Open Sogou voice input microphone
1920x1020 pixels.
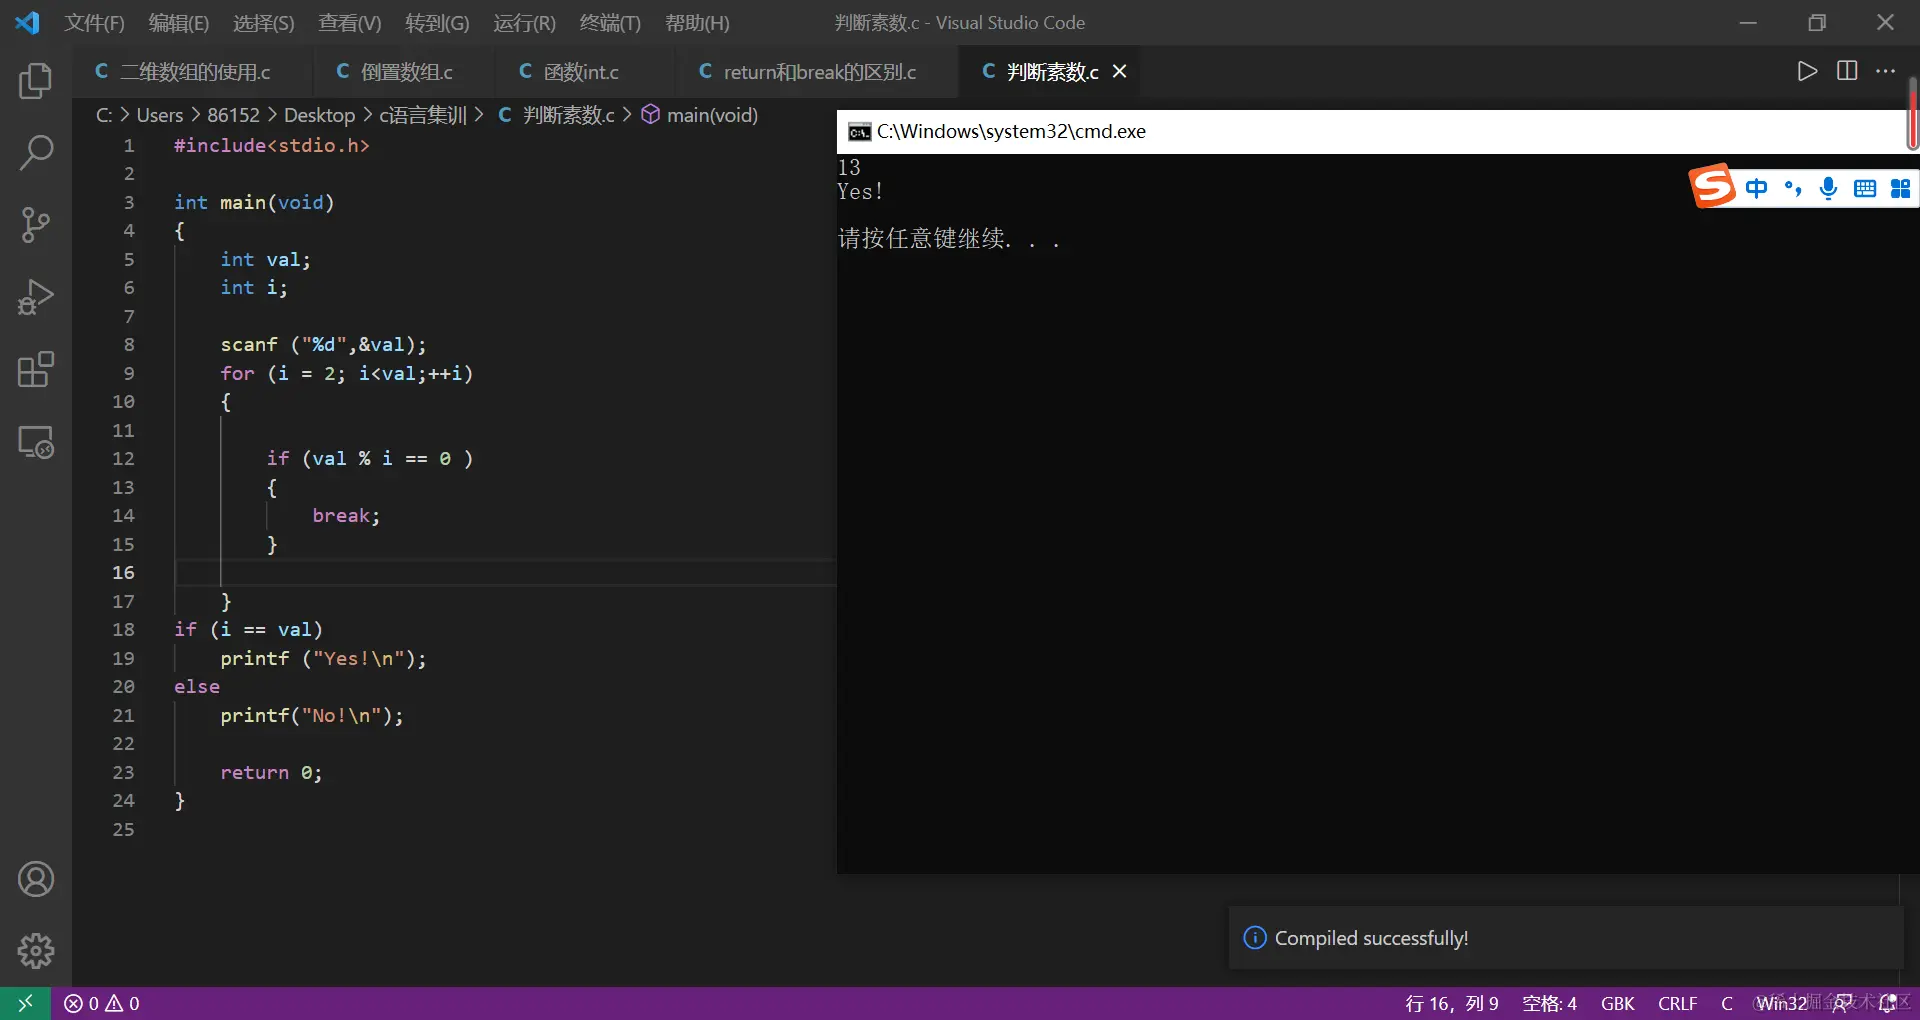tap(1829, 188)
